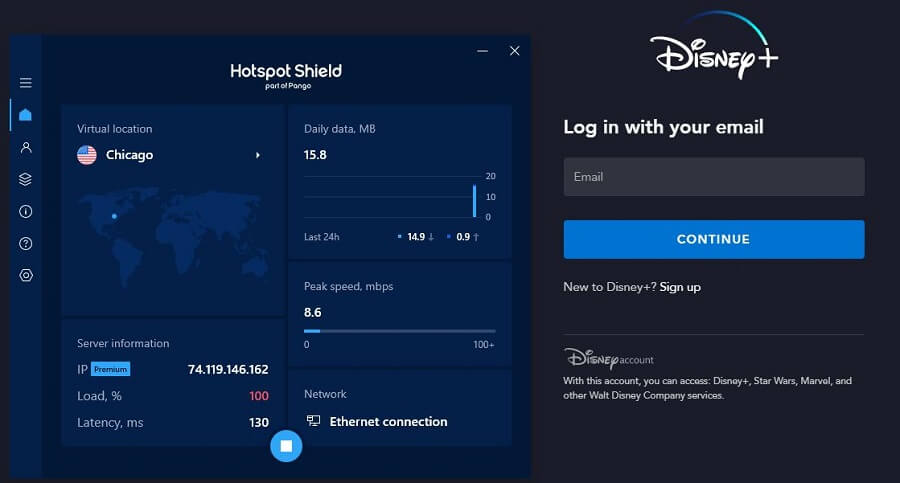This screenshot has height=483, width=900.
Task: Close the Hotspot Shield window
Action: [515, 51]
